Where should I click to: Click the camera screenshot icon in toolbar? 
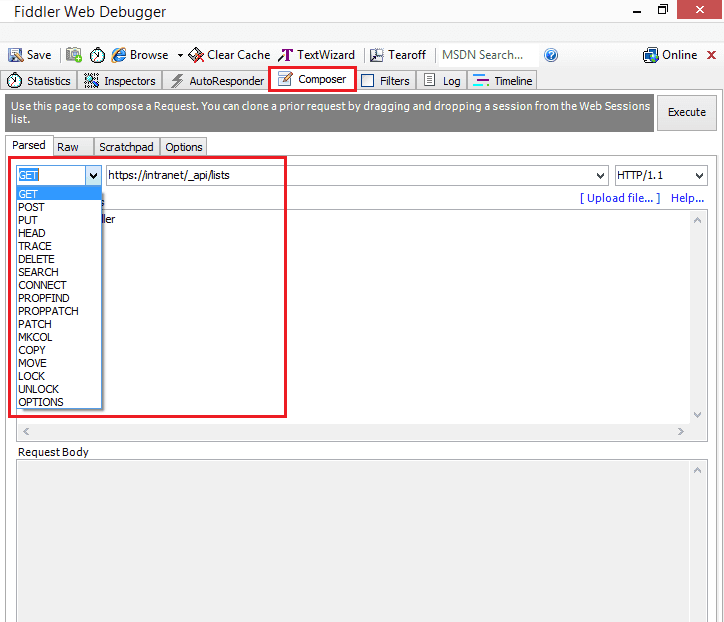click(x=74, y=55)
